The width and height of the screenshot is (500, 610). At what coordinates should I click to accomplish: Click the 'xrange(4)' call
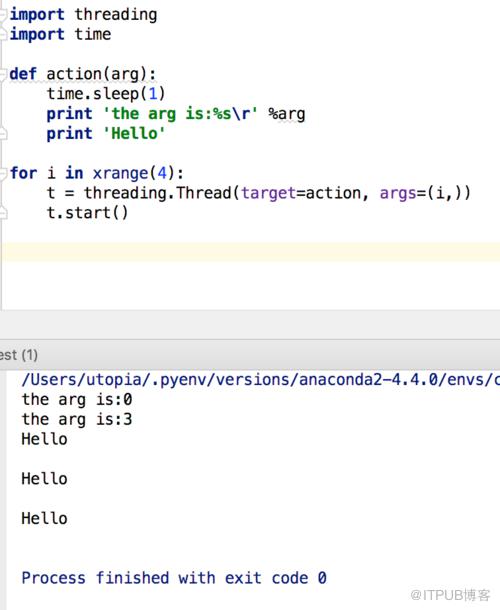coord(134,173)
